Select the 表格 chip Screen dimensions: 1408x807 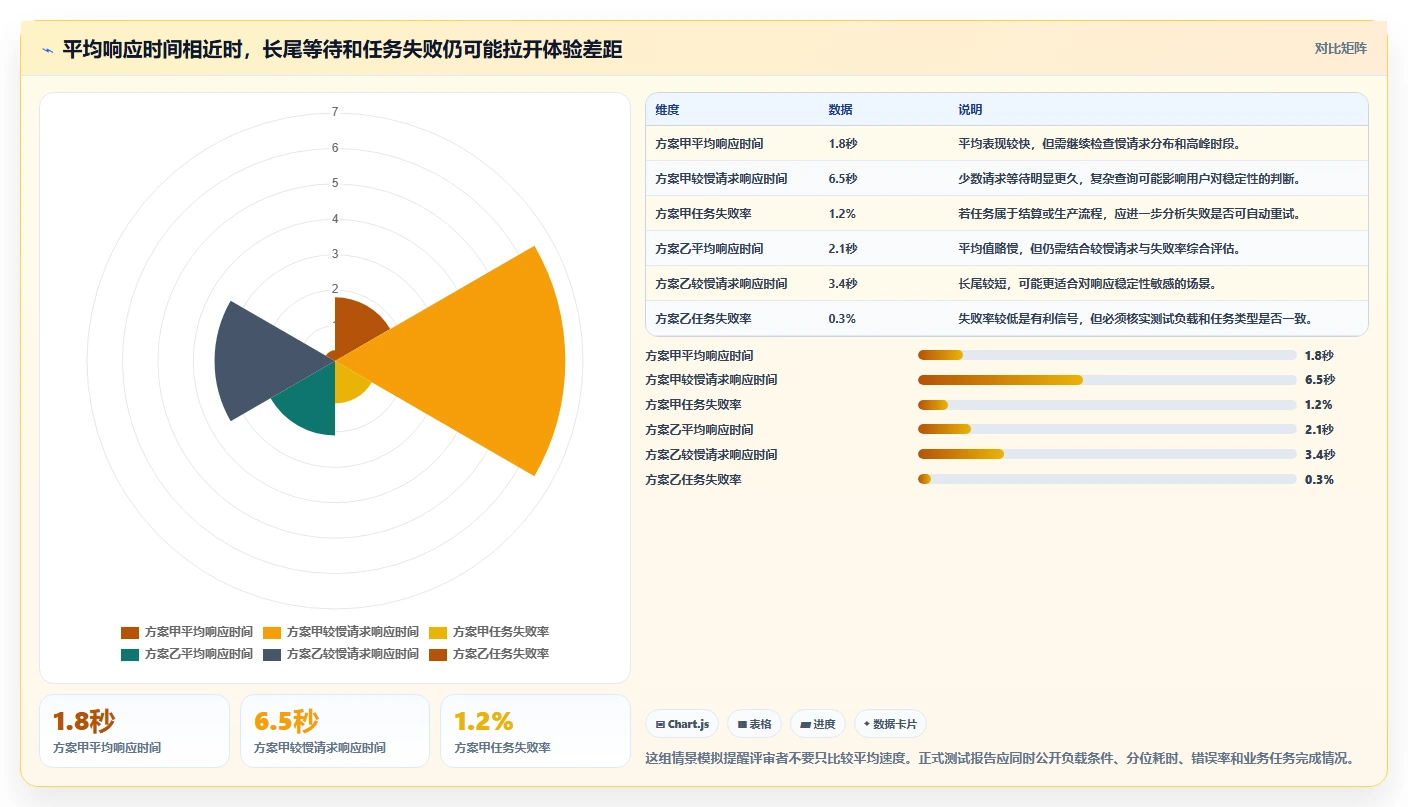tap(754, 724)
